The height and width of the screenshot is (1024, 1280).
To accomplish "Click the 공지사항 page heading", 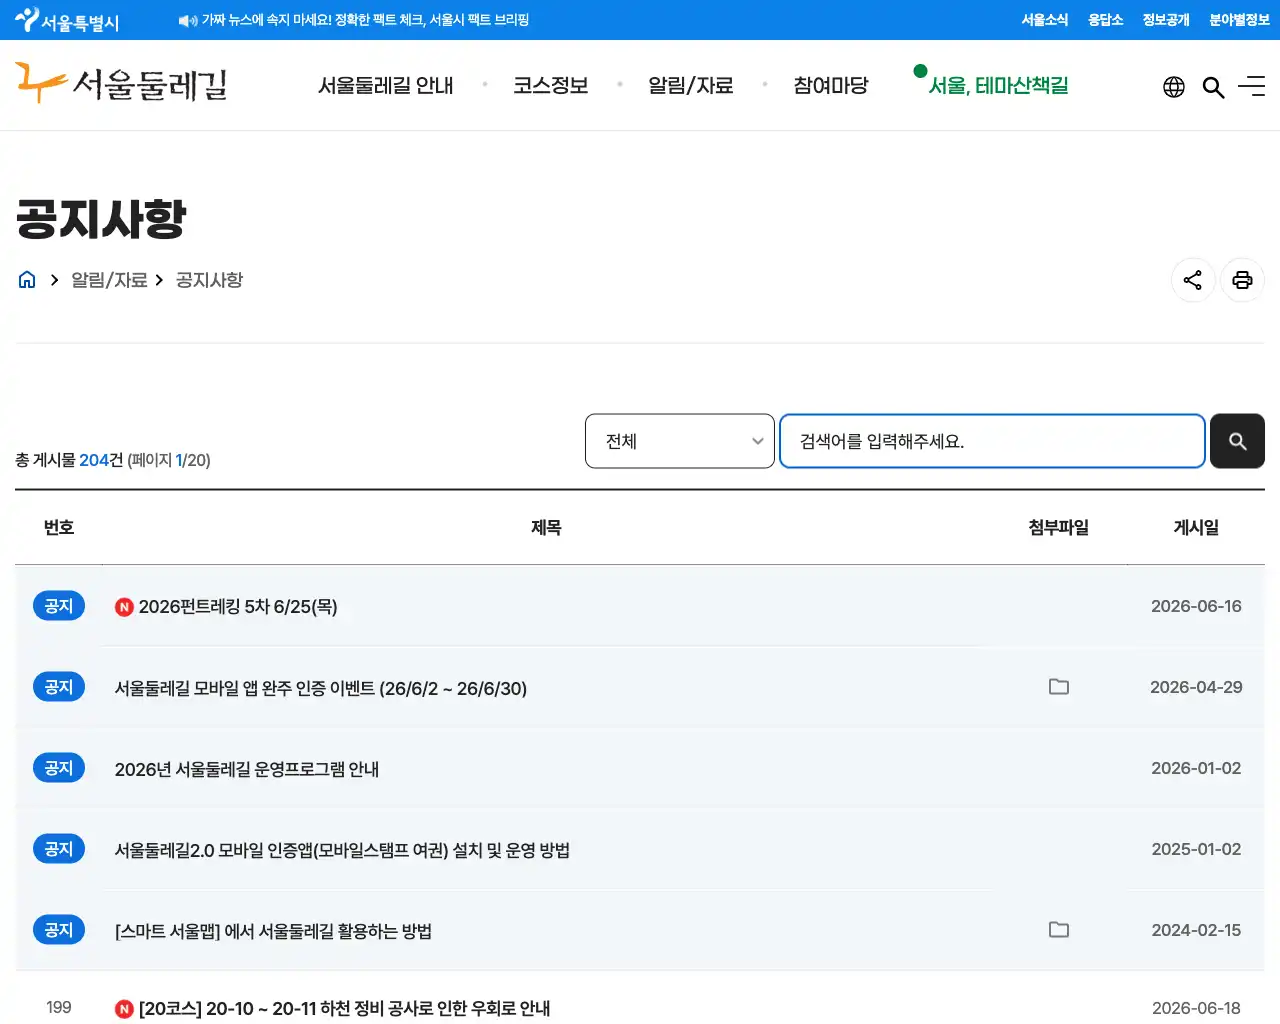I will coord(101,218).
